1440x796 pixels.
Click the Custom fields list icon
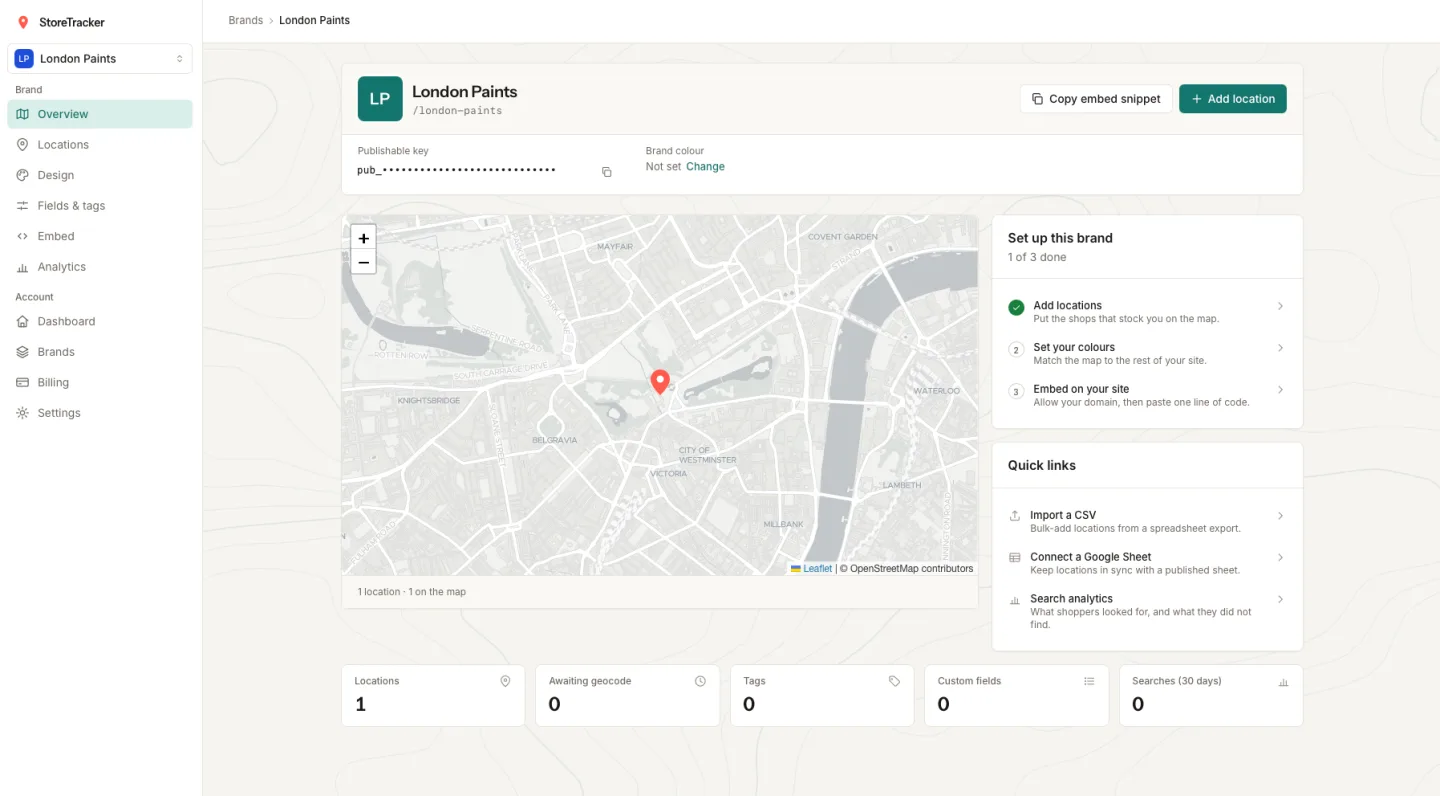pyautogui.click(x=1089, y=681)
